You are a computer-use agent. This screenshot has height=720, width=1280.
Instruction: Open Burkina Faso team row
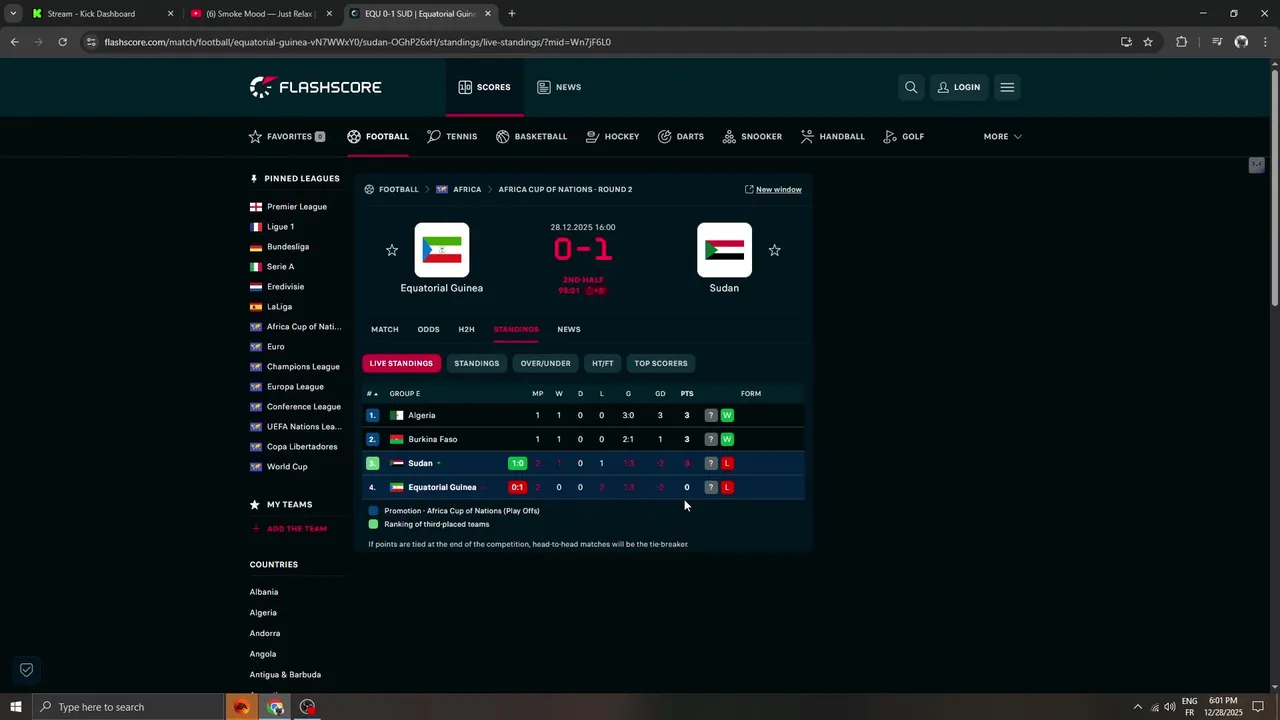[583, 439]
